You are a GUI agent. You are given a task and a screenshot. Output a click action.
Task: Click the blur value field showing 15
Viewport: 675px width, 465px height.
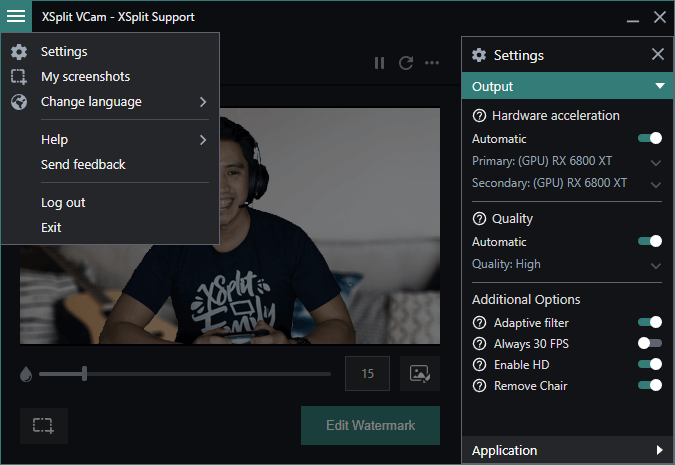367,374
